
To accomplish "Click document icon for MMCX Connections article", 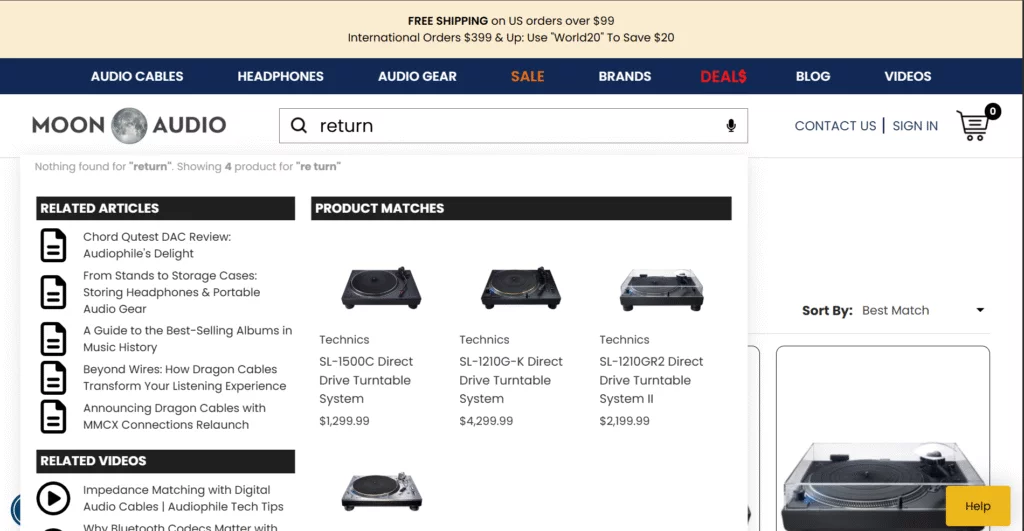I will (x=53, y=416).
